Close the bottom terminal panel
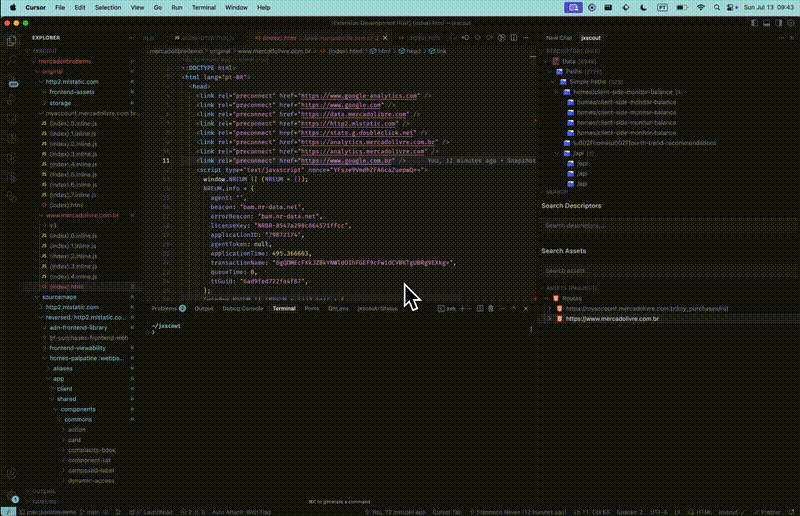Screen dimensions: 800x516 526,308
